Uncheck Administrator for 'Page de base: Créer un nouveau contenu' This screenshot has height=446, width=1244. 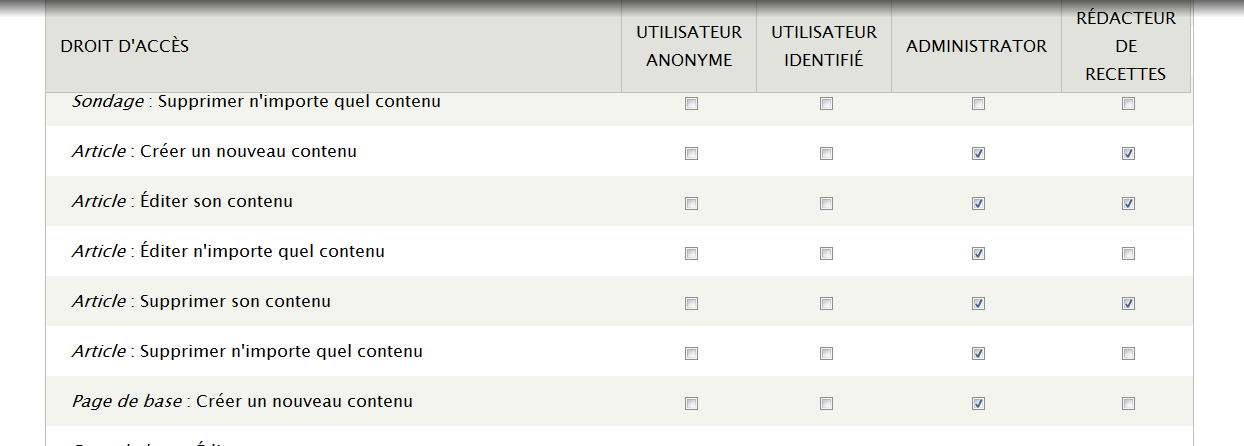(x=978, y=404)
